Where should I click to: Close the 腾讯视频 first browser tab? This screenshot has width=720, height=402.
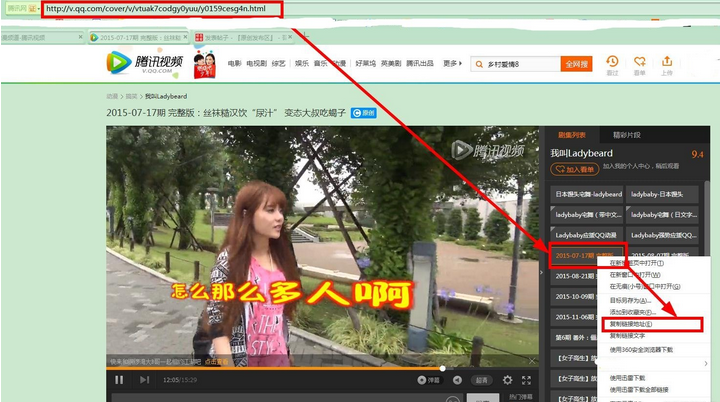[80, 37]
